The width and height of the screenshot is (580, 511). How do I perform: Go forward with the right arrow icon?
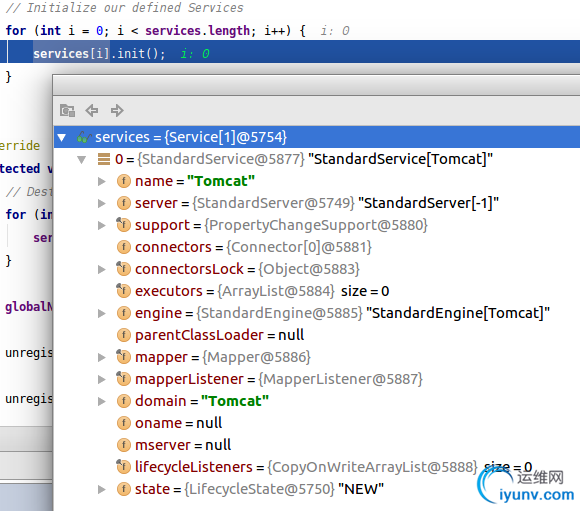(117, 110)
